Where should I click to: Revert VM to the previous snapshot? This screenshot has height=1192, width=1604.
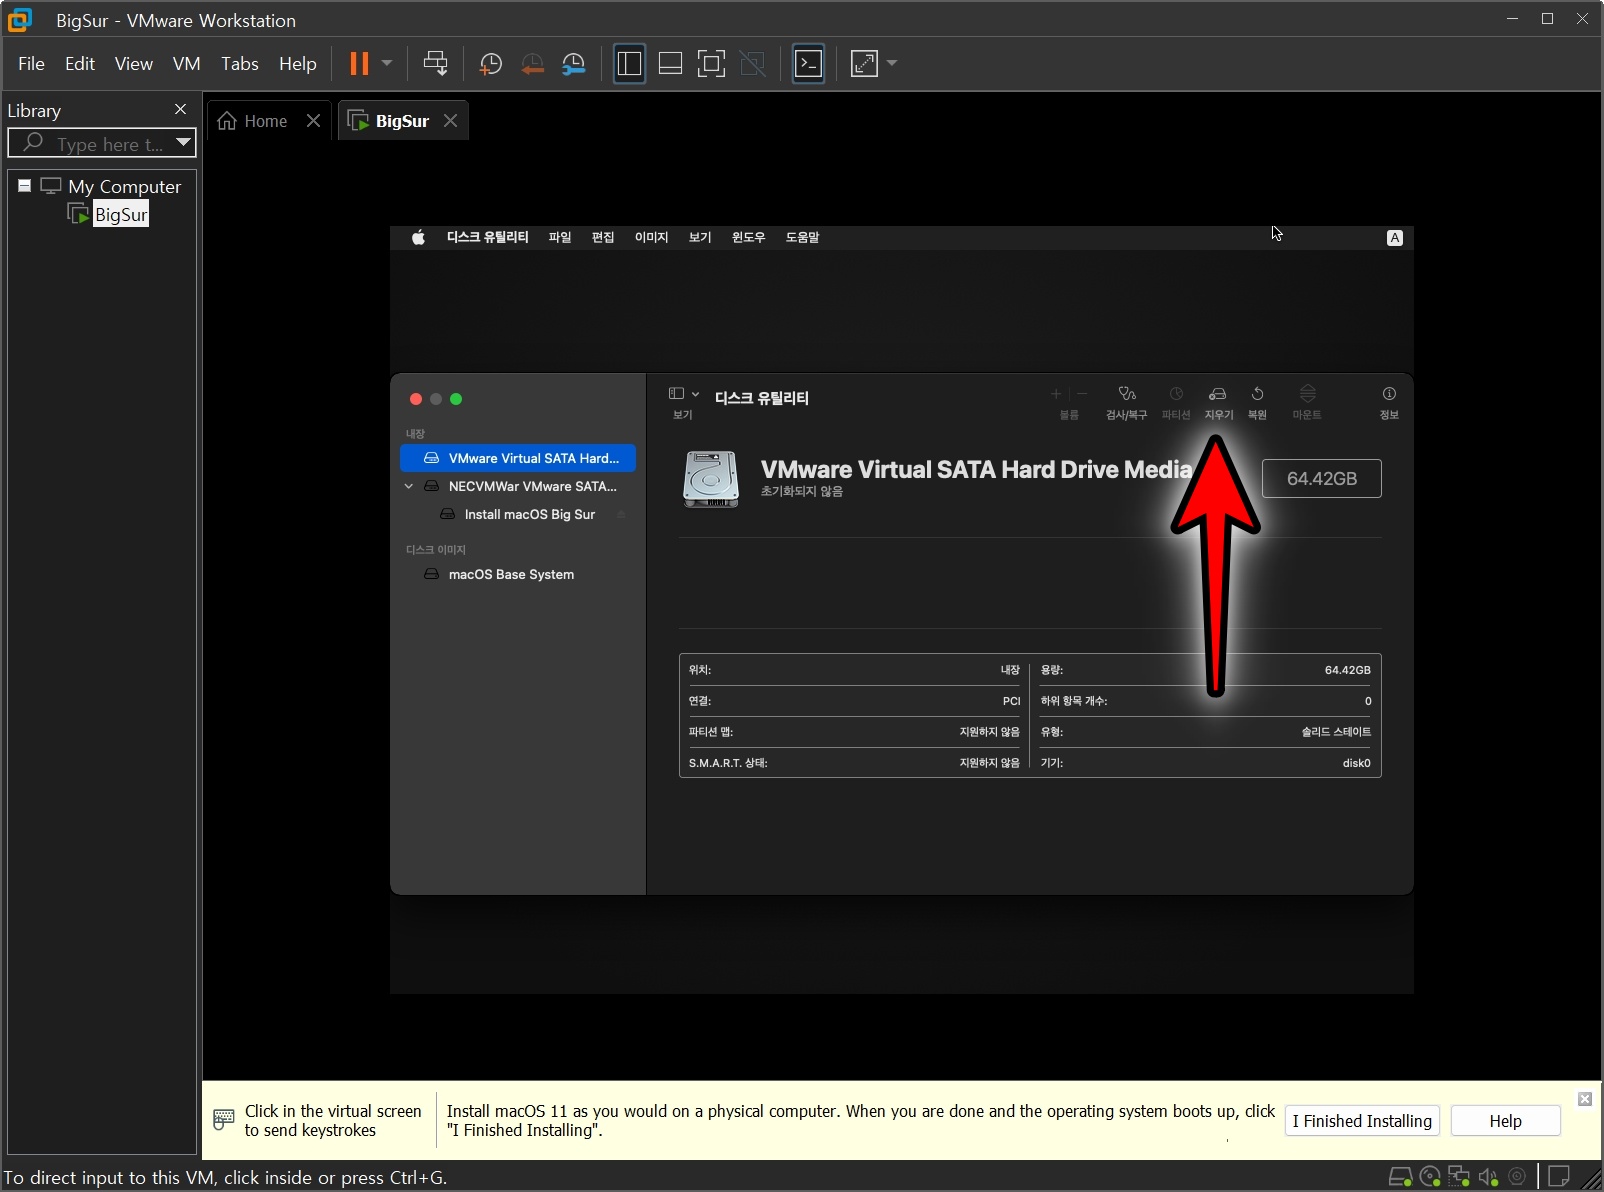[532, 64]
